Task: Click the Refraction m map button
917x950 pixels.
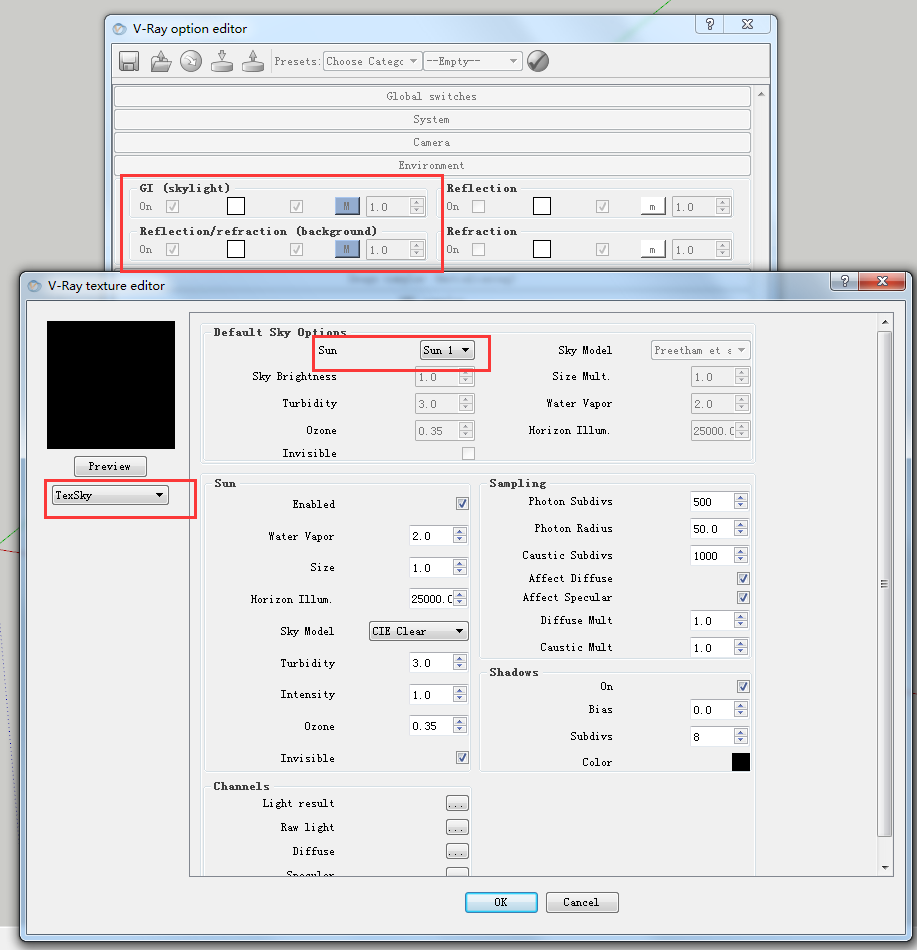Action: (653, 250)
